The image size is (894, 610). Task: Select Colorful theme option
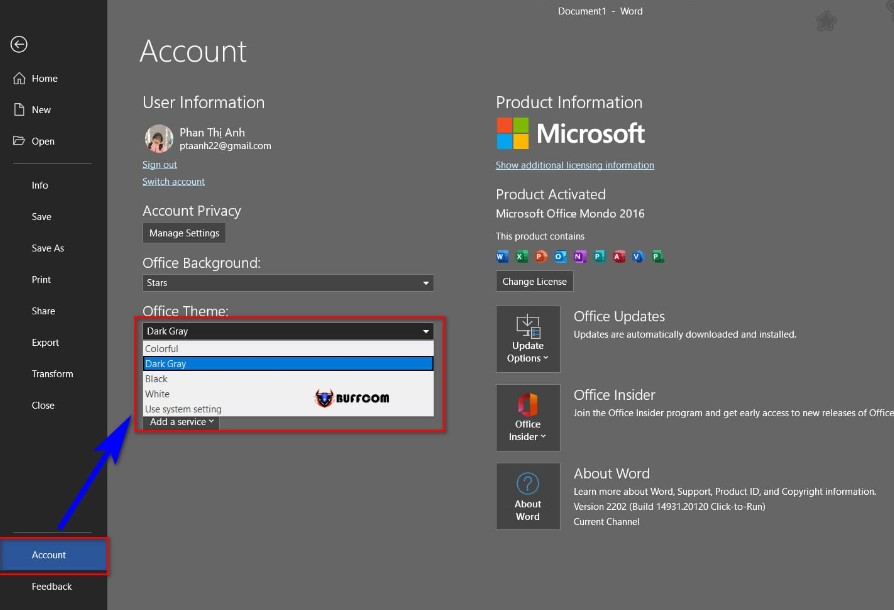tap(288, 348)
